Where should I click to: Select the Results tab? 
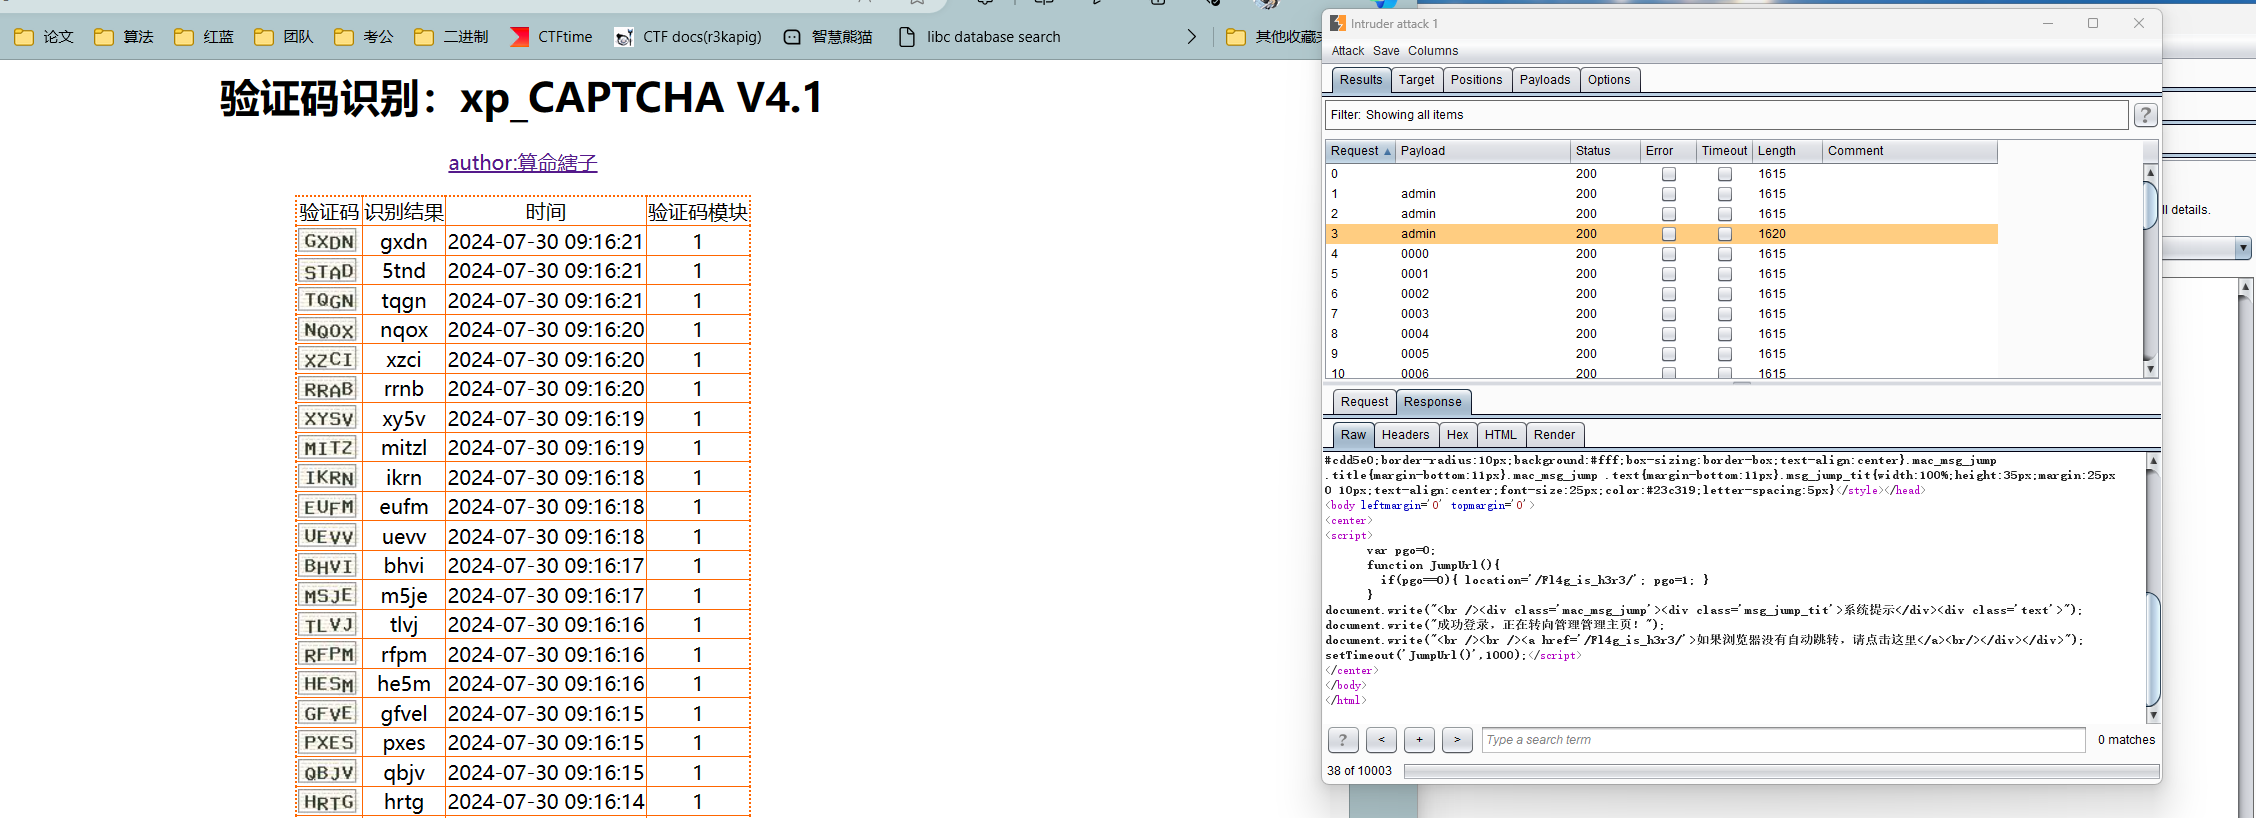pos(1361,80)
